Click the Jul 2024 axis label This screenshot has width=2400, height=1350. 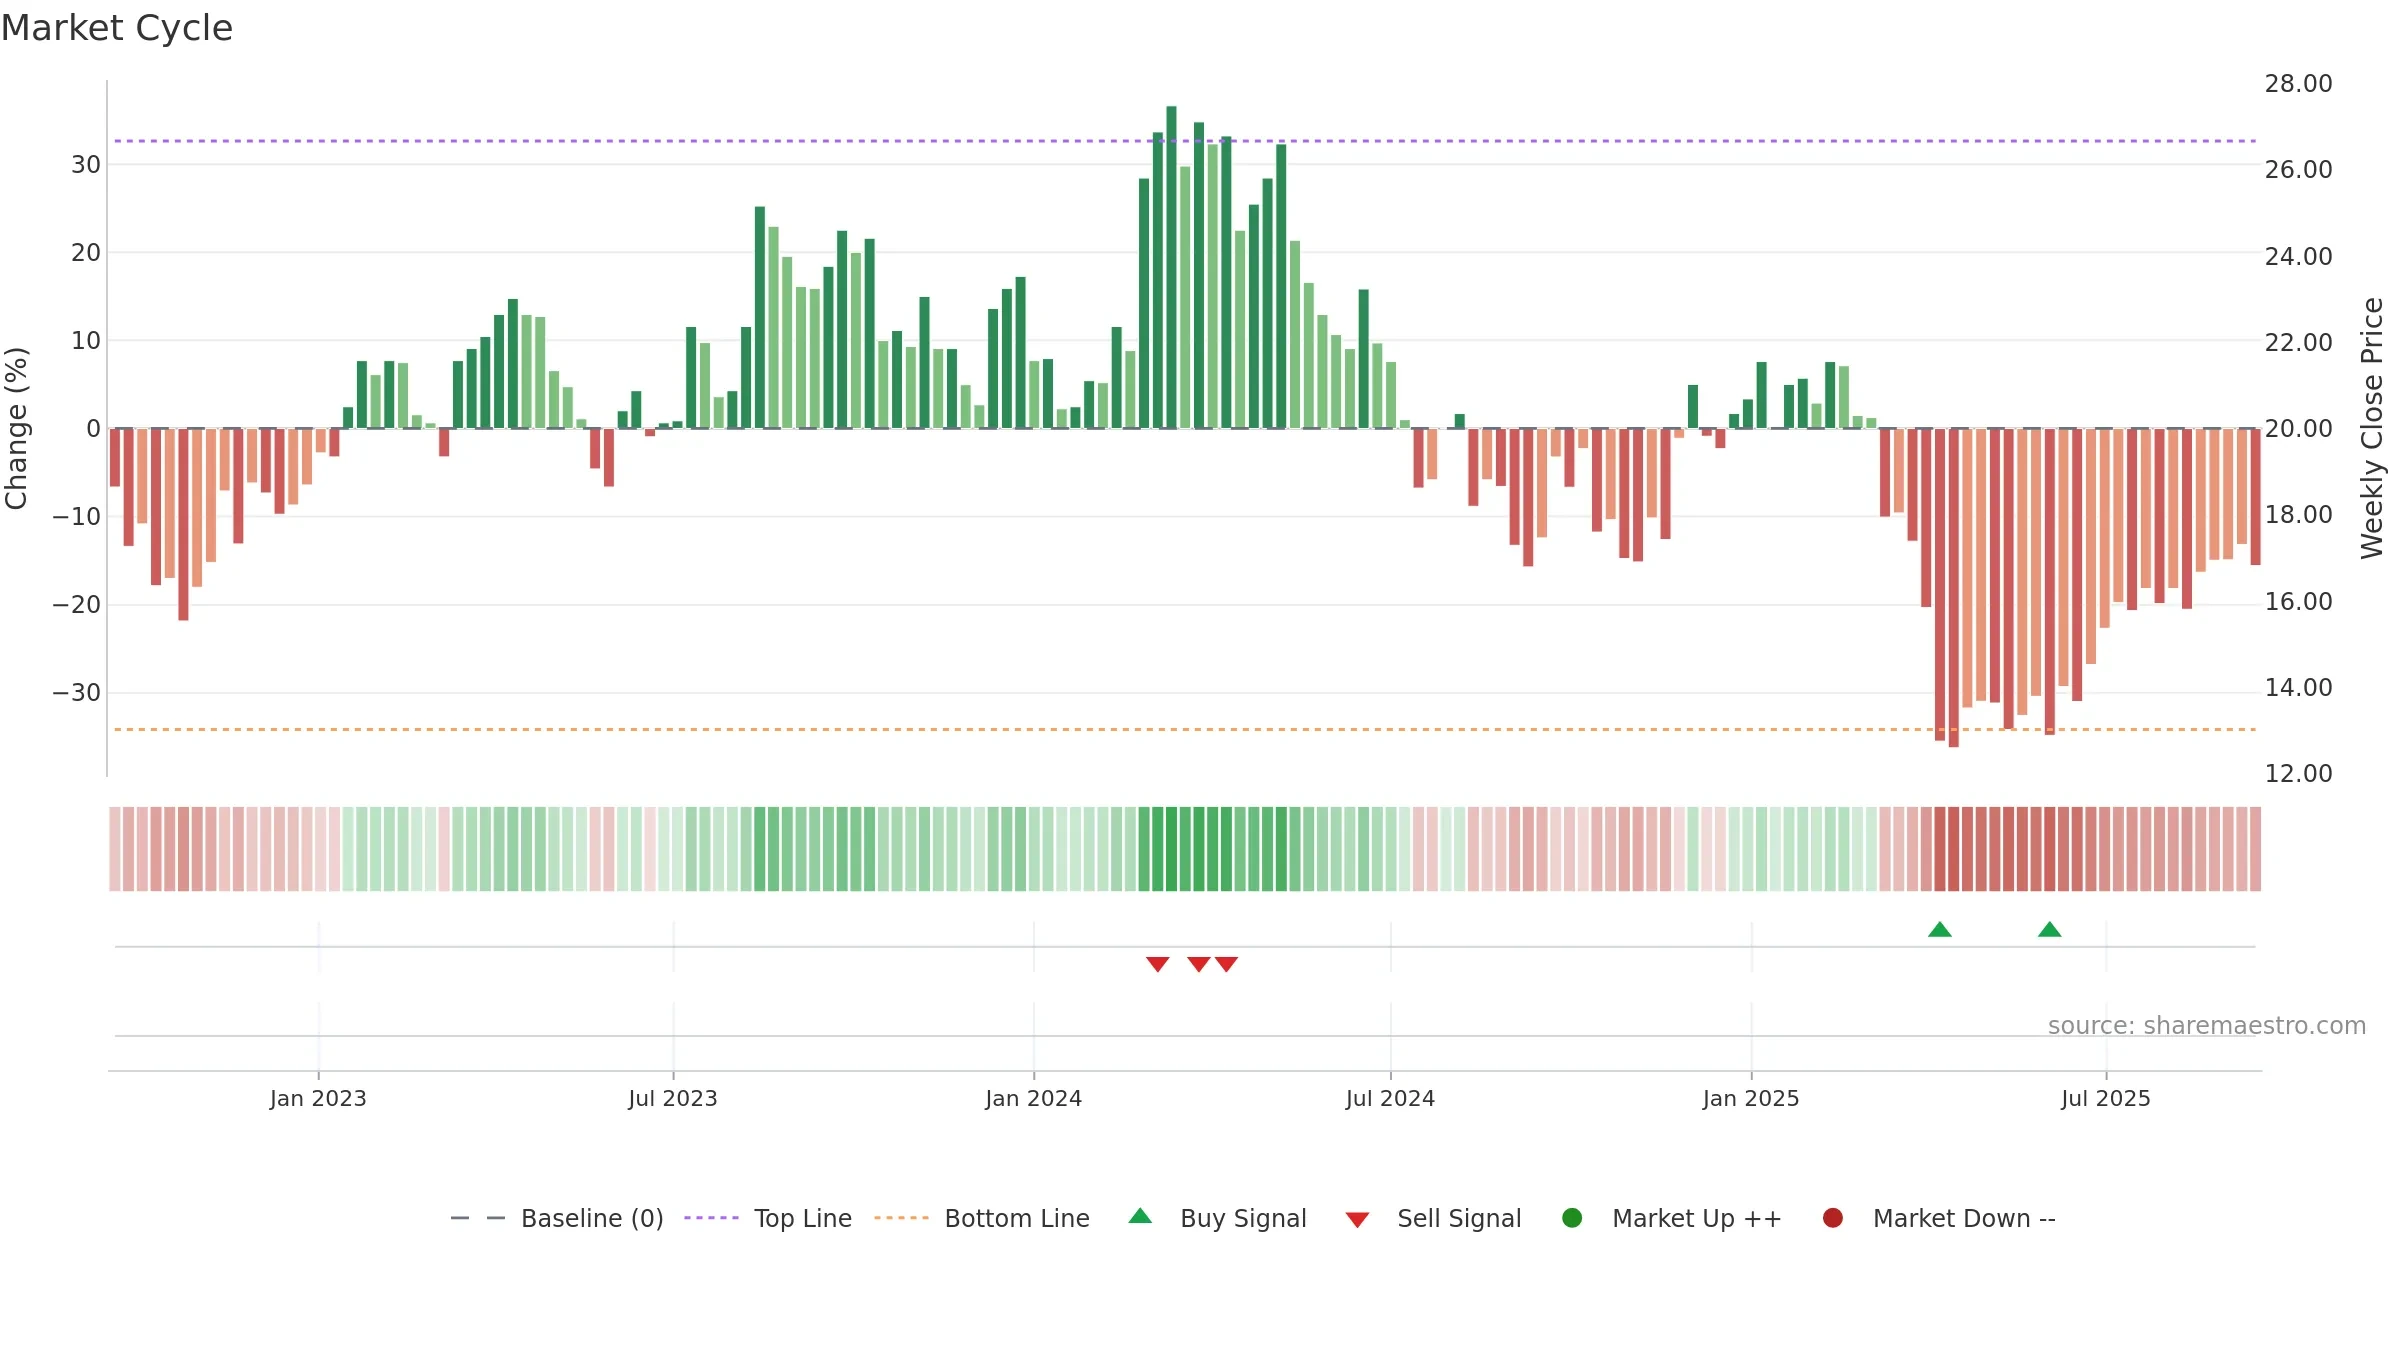(1390, 1098)
